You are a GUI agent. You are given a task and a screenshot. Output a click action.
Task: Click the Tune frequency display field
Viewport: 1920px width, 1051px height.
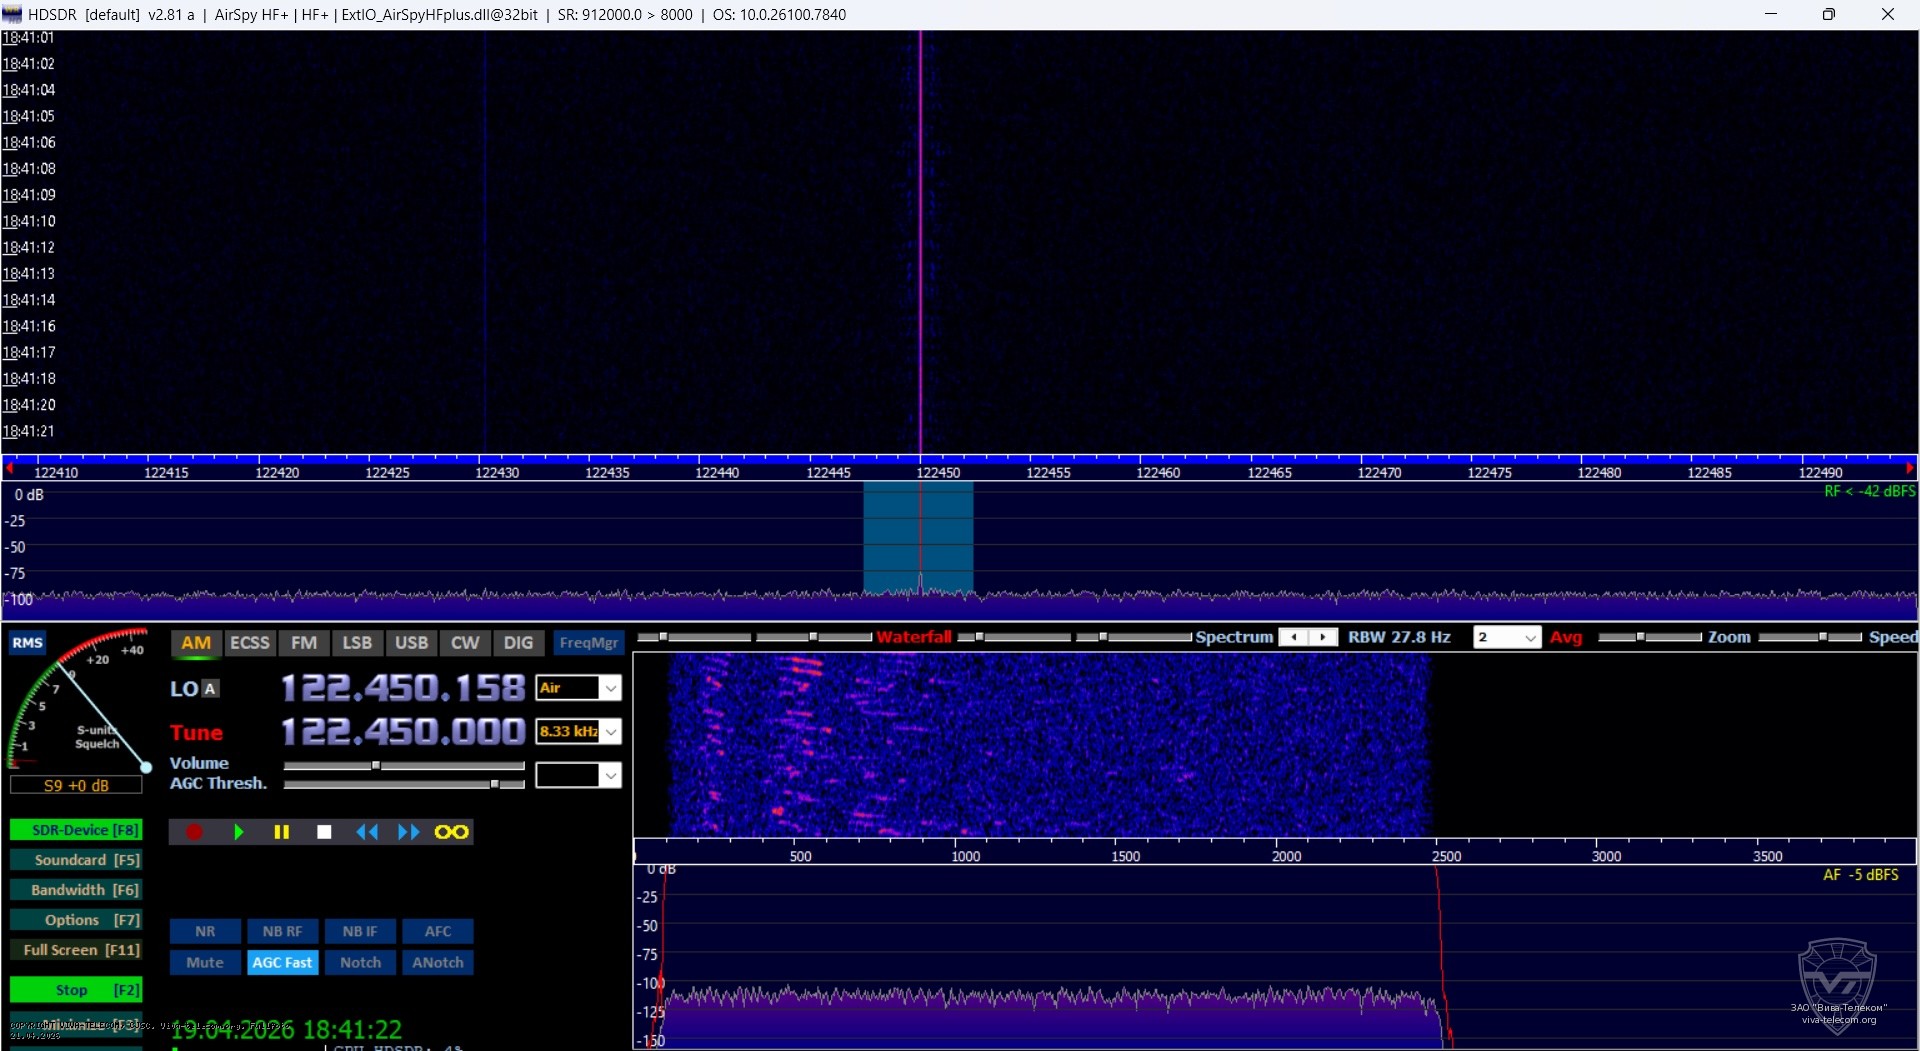coord(402,731)
